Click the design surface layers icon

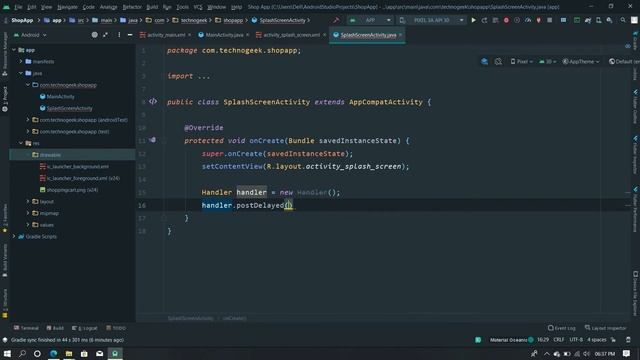coord(484,62)
